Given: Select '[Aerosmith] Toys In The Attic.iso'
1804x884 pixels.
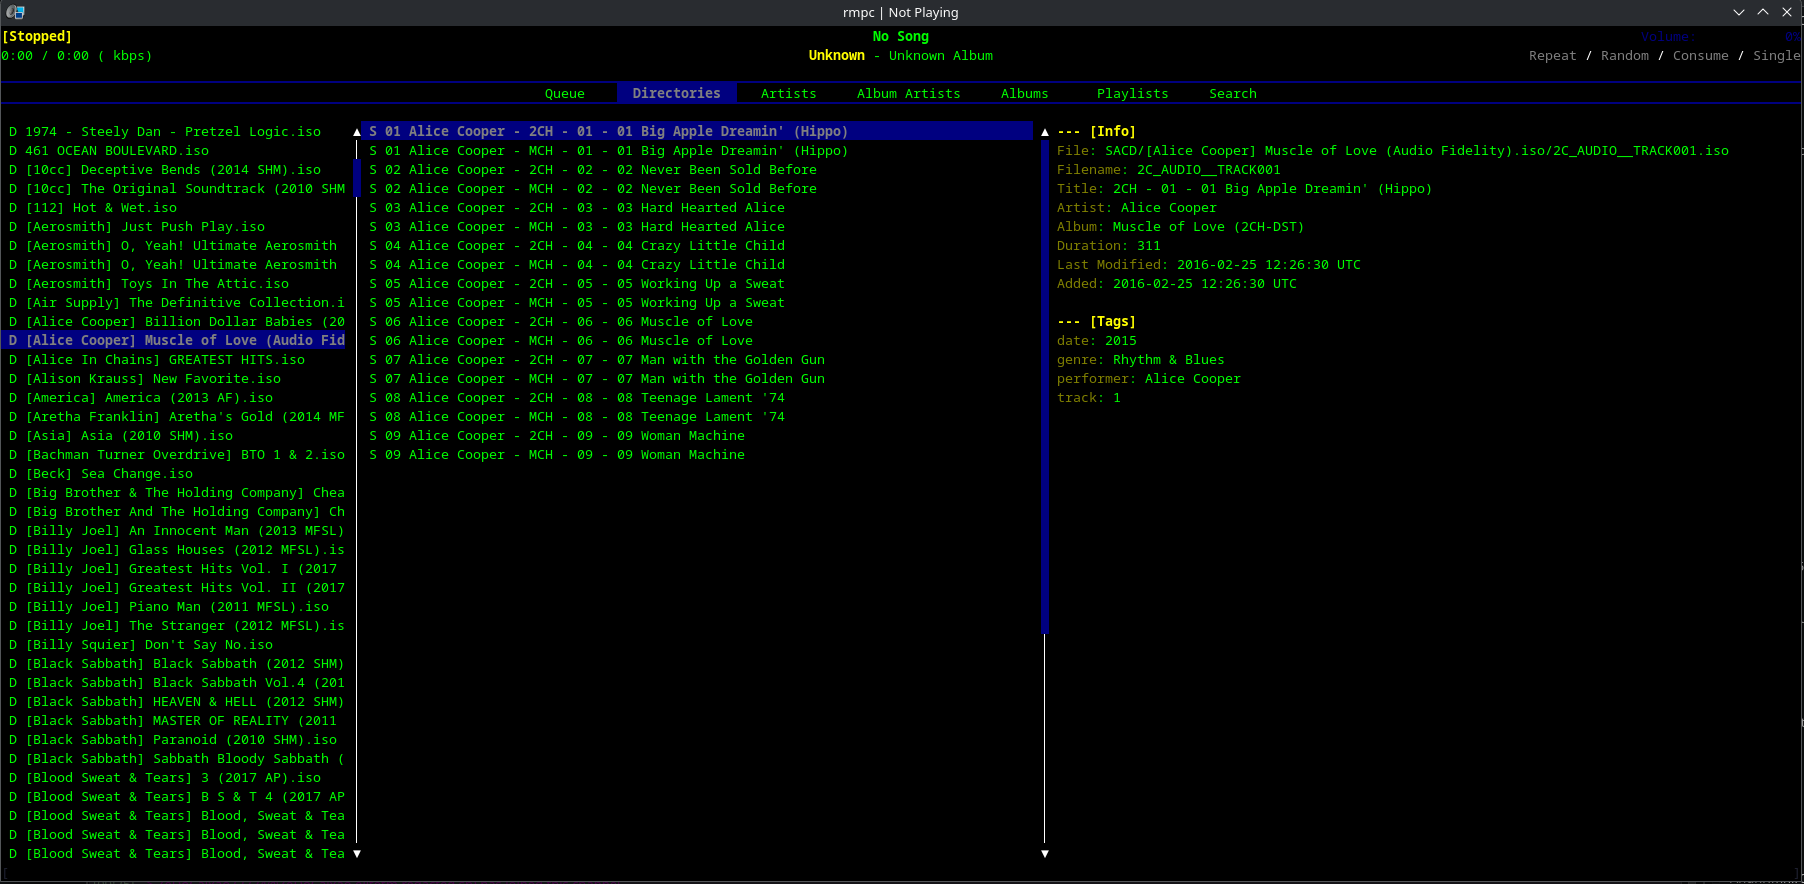Looking at the screenshot, I should 177,284.
